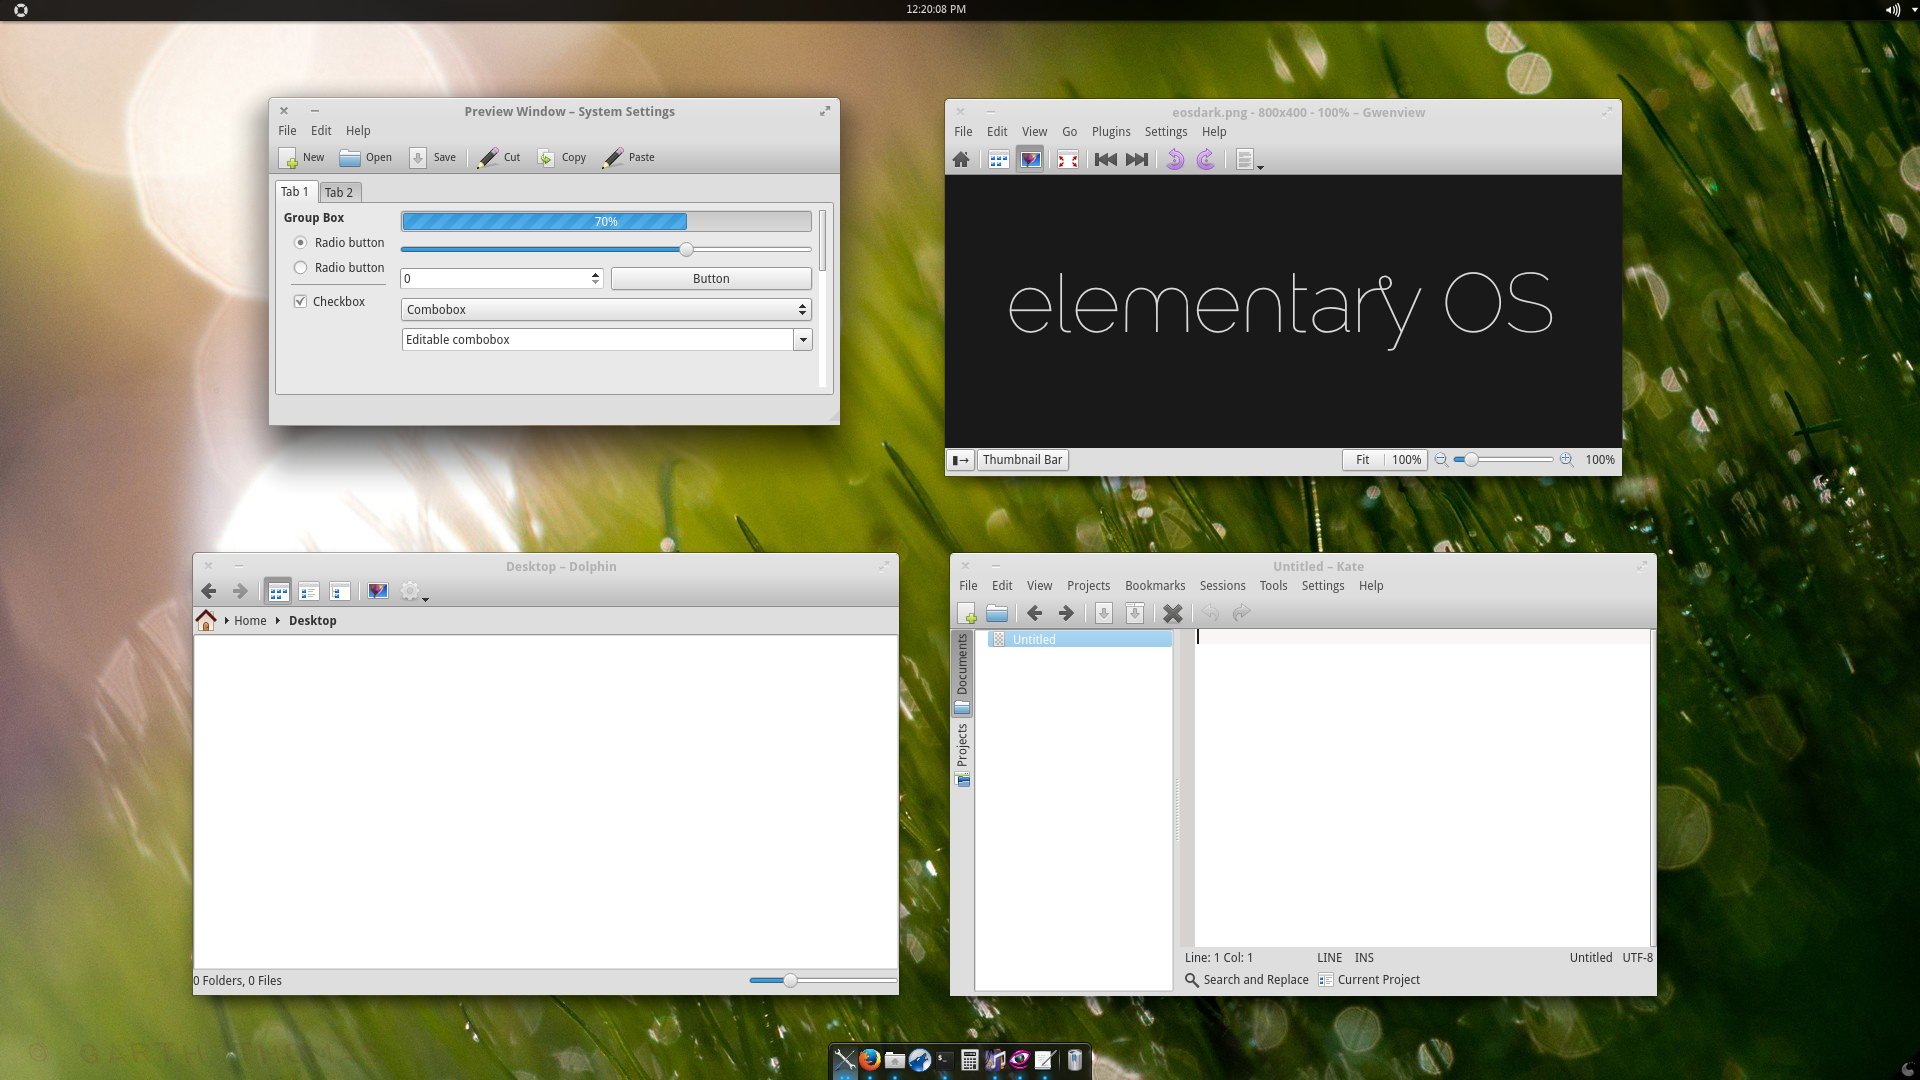
Task: Toggle the Gwenview sidebar button
Action: pyautogui.click(x=960, y=460)
